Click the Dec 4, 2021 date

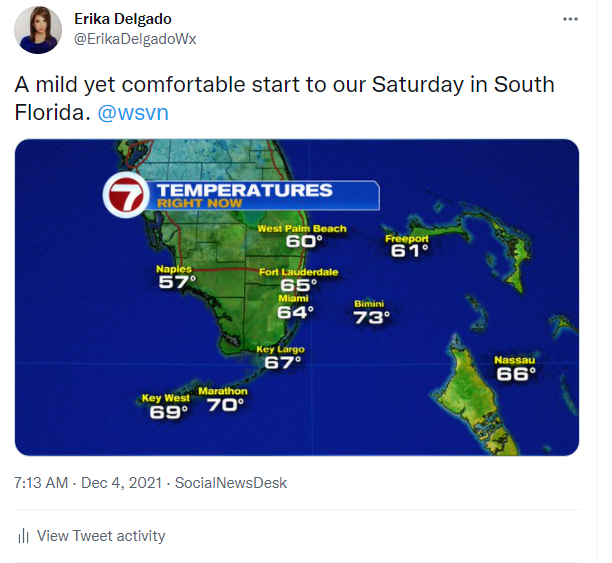121,483
